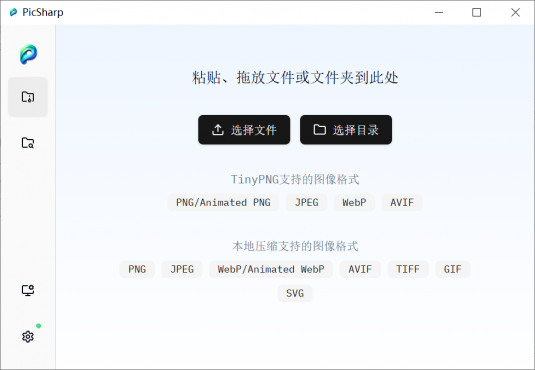The height and width of the screenshot is (370, 535).
Task: Maximize the PicSharp window
Action: [x=476, y=12]
